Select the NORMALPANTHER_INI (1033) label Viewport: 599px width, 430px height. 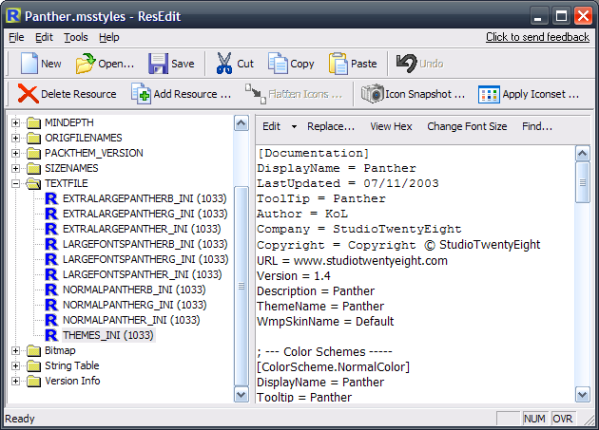[131, 320]
